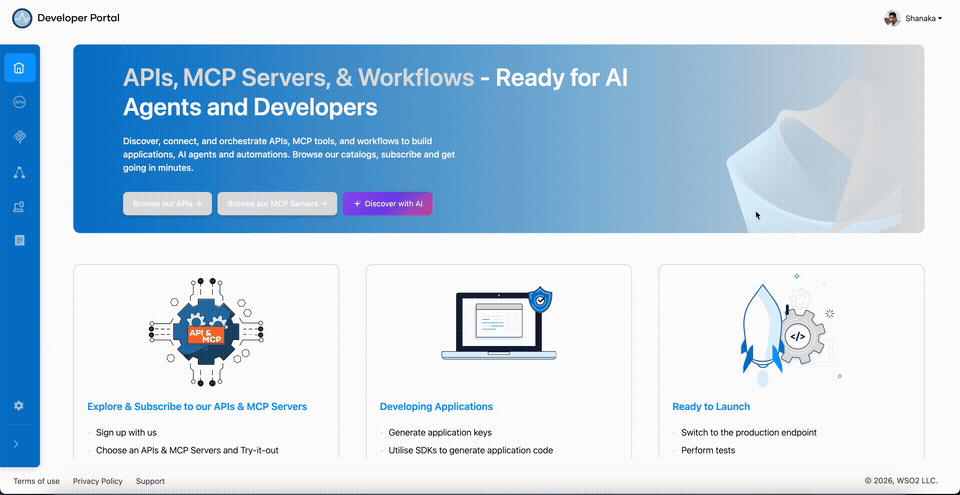Open the applications laptop icon in sidebar

(x=20, y=206)
